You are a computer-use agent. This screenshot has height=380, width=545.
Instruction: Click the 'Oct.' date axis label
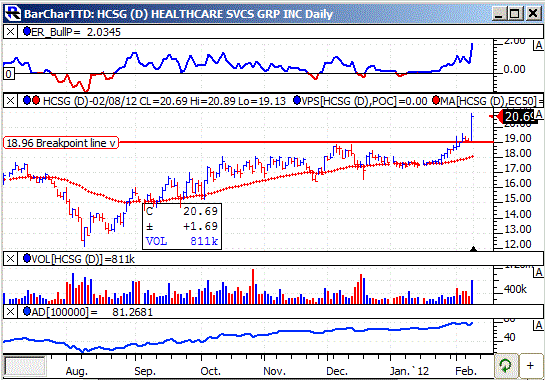pos(211,371)
